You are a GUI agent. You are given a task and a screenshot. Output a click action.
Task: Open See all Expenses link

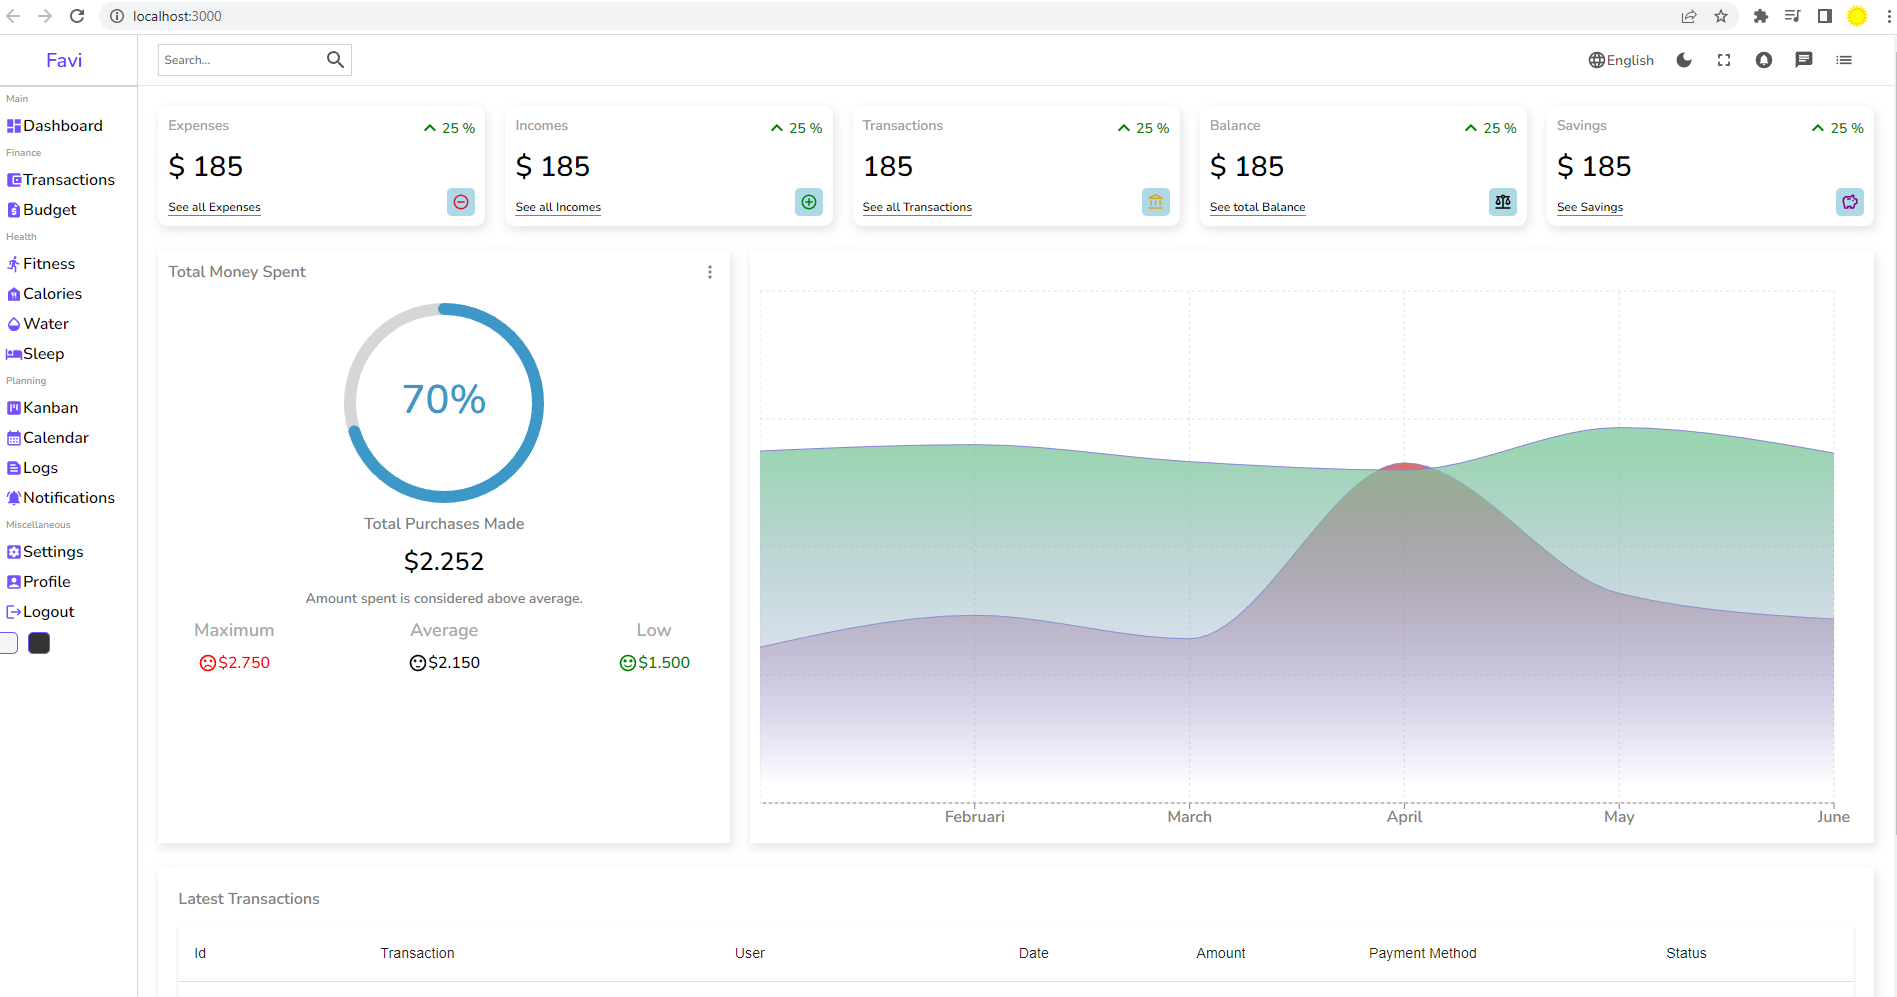[213, 207]
